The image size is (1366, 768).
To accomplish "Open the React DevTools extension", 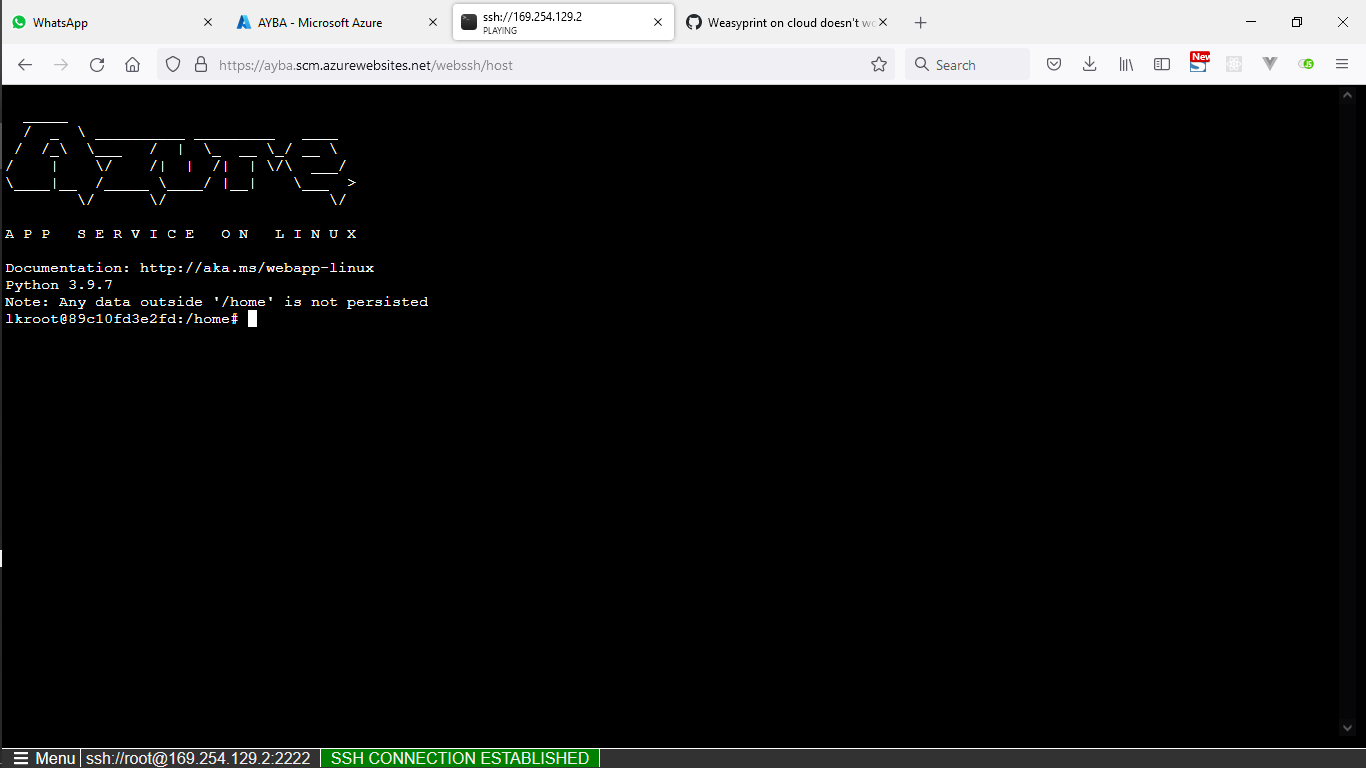I will (1233, 64).
